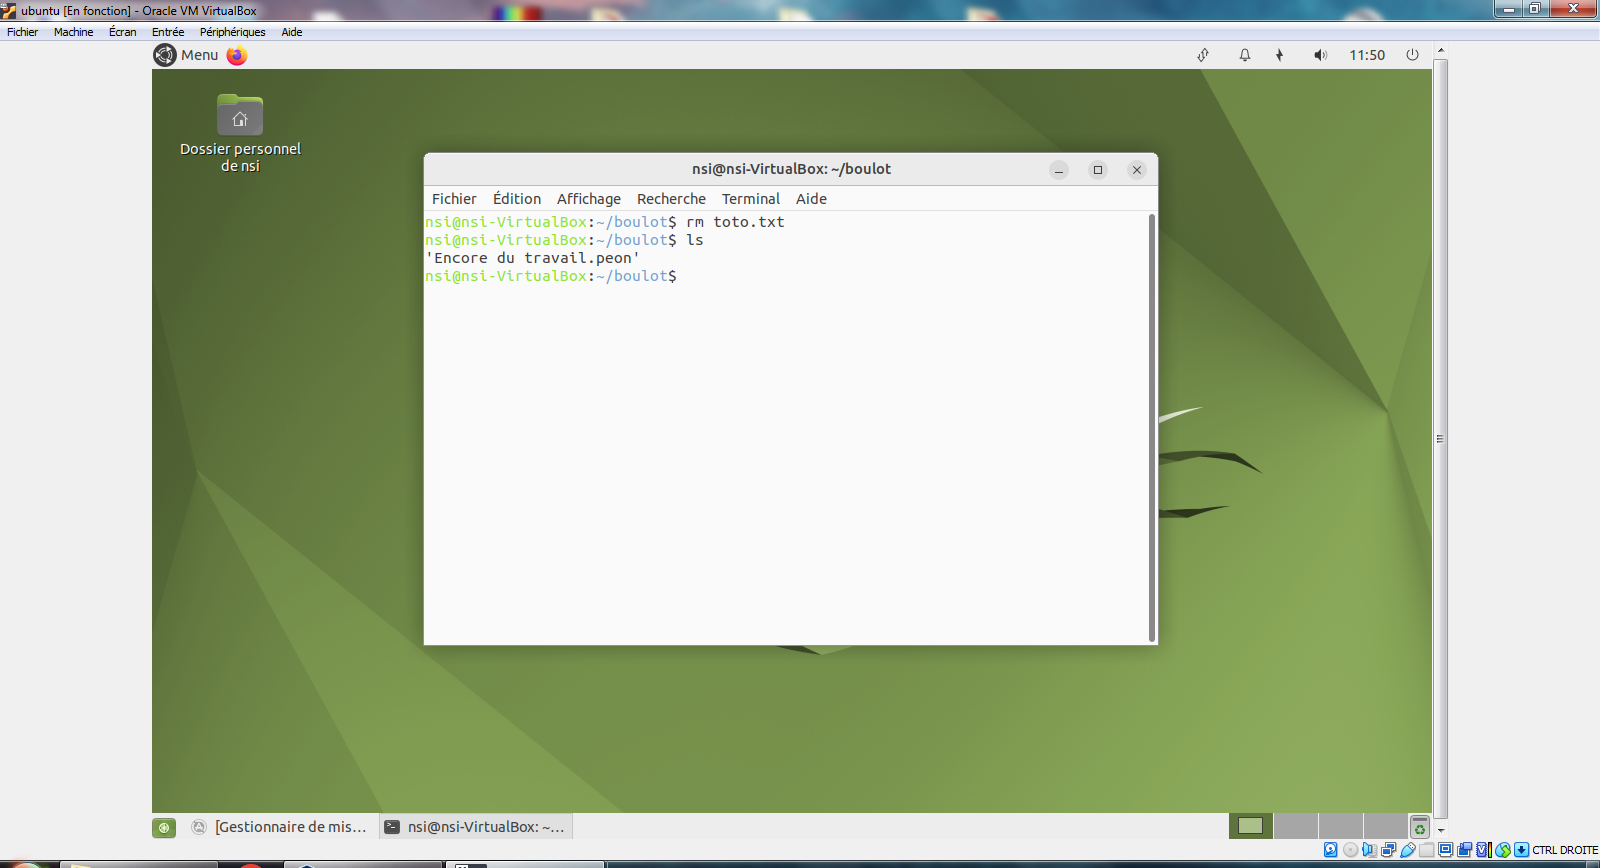
Task: Click the clock showing 11:50
Action: pyautogui.click(x=1366, y=55)
